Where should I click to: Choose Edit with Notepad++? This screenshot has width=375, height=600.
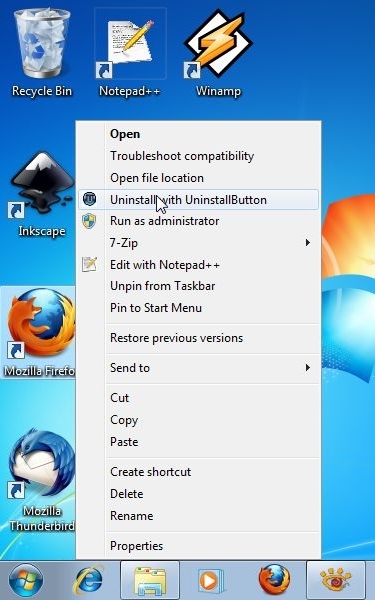(199, 264)
